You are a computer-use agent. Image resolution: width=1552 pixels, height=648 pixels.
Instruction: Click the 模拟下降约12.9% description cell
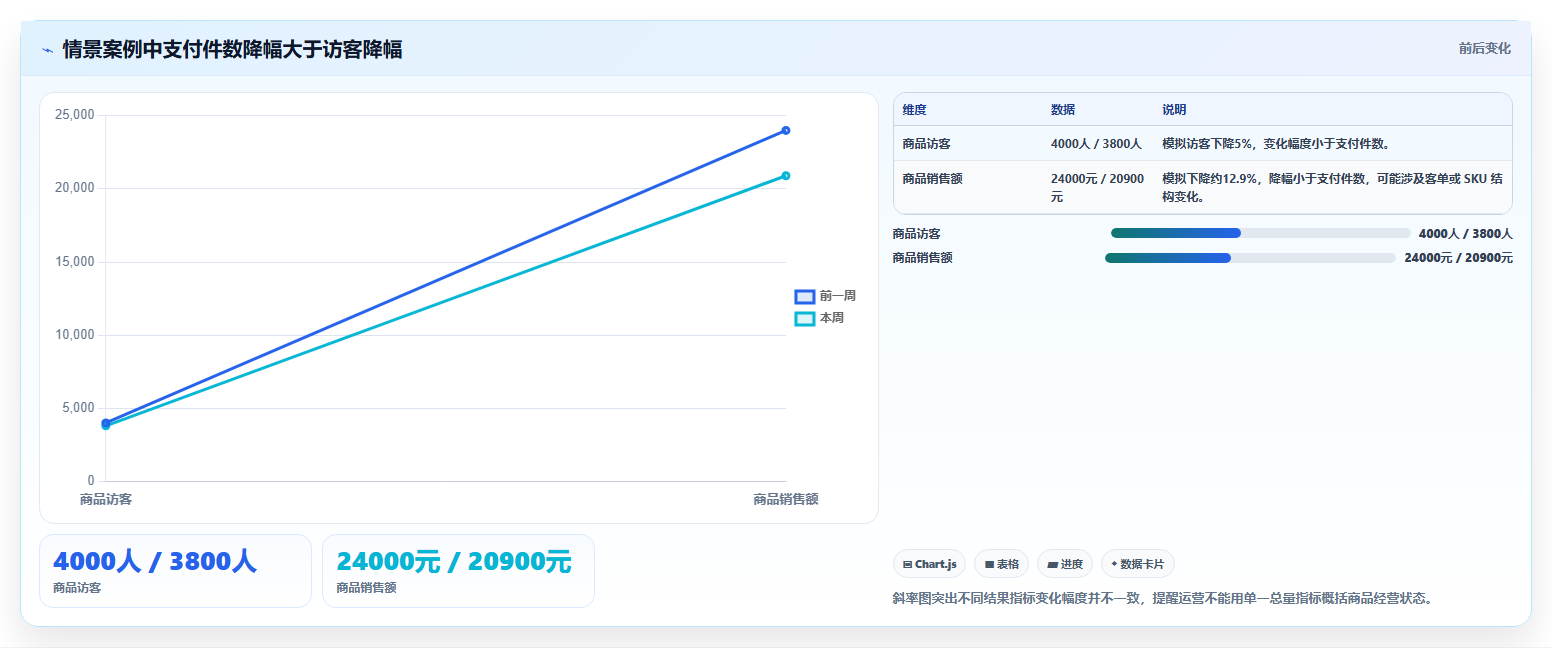coord(1332,188)
